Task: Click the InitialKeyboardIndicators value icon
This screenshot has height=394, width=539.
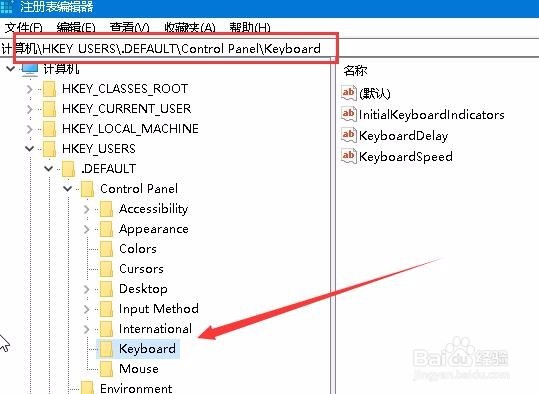Action: tap(349, 114)
